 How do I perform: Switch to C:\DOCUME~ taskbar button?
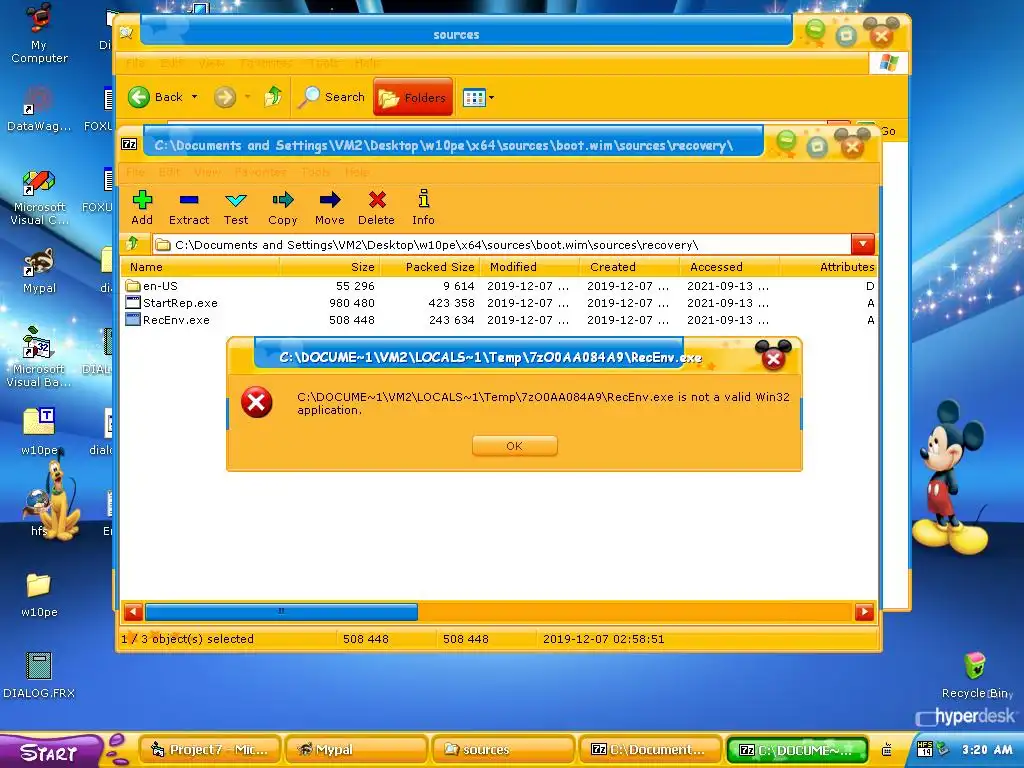pyautogui.click(x=797, y=750)
